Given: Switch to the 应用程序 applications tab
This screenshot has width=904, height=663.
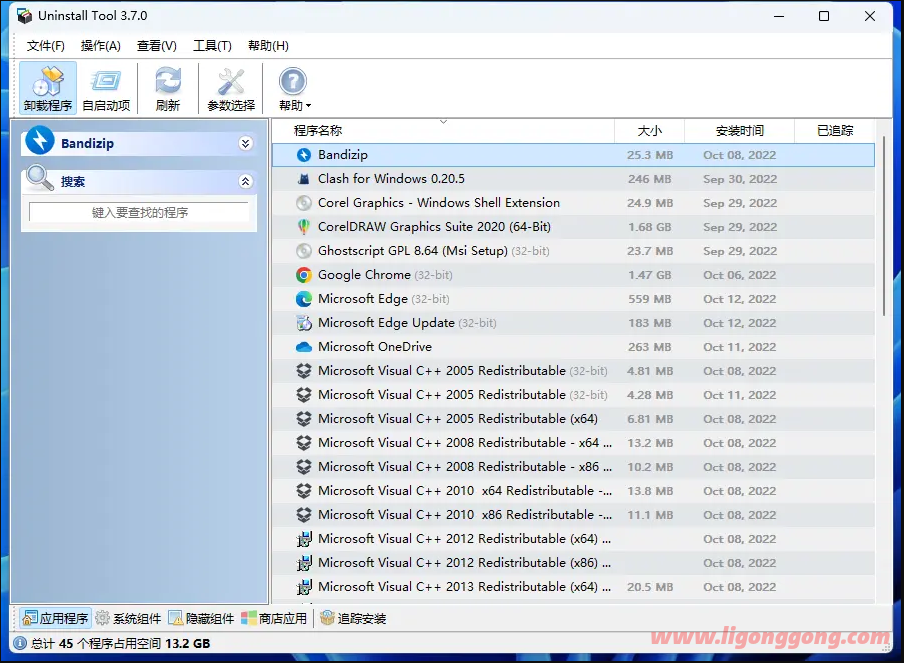Looking at the screenshot, I should click(x=55, y=619).
